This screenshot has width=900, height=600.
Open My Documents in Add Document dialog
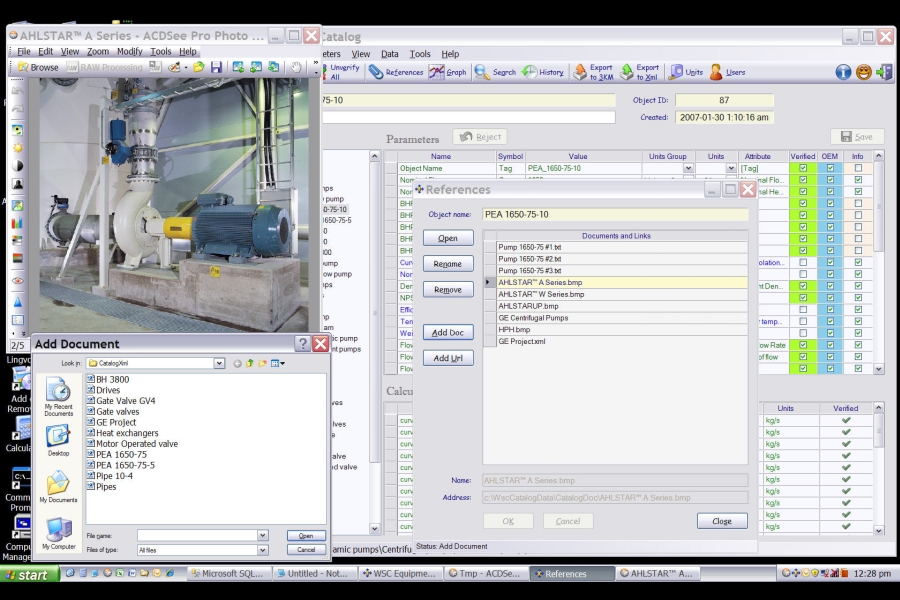[59, 487]
